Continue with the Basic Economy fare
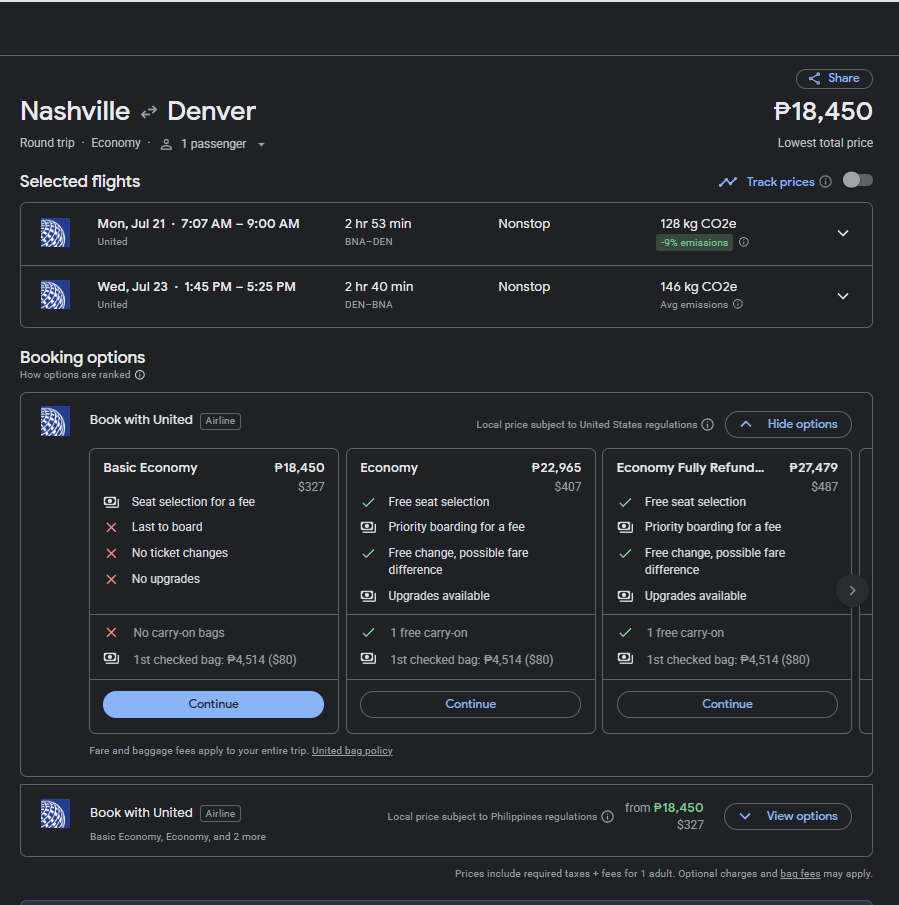 click(213, 704)
